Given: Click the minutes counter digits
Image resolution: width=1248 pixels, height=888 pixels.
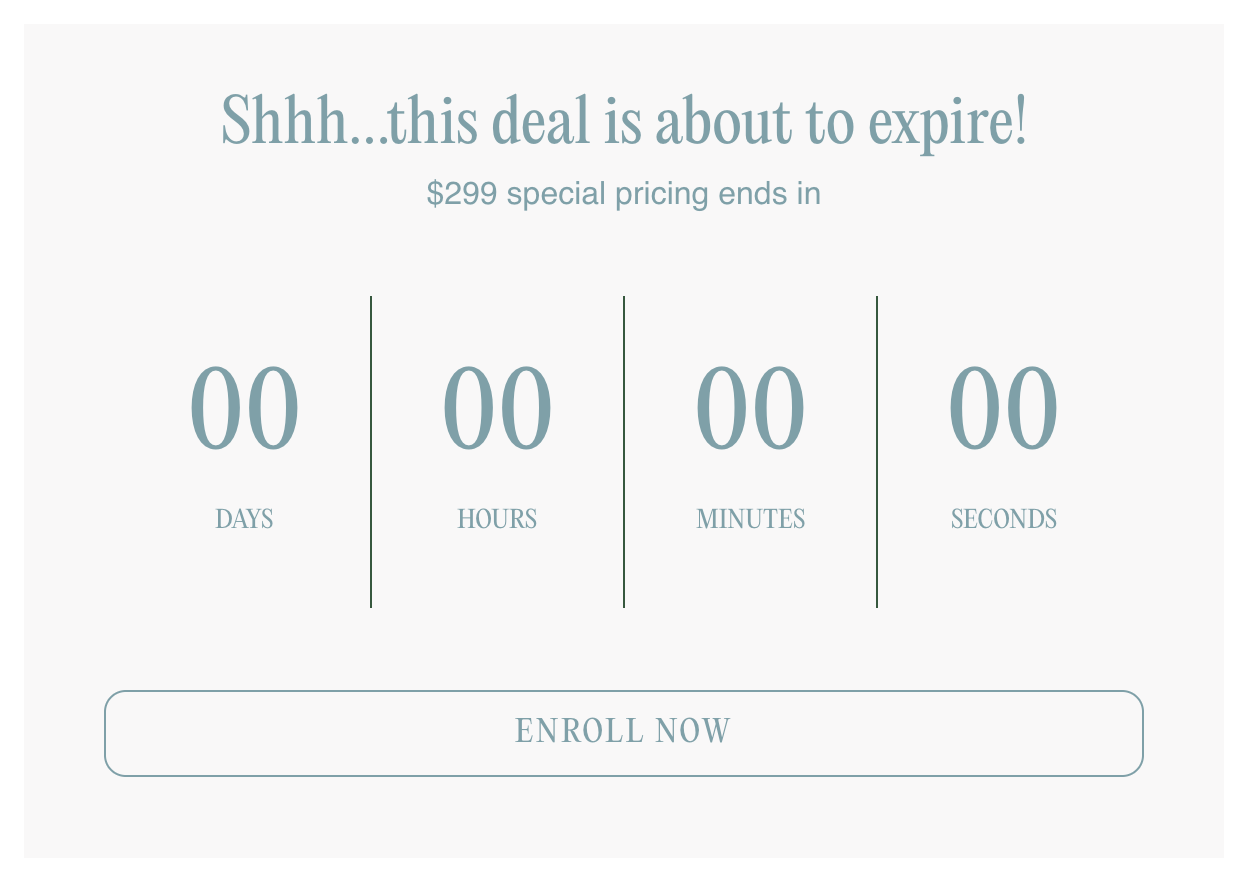Looking at the screenshot, I should click(x=750, y=408).
